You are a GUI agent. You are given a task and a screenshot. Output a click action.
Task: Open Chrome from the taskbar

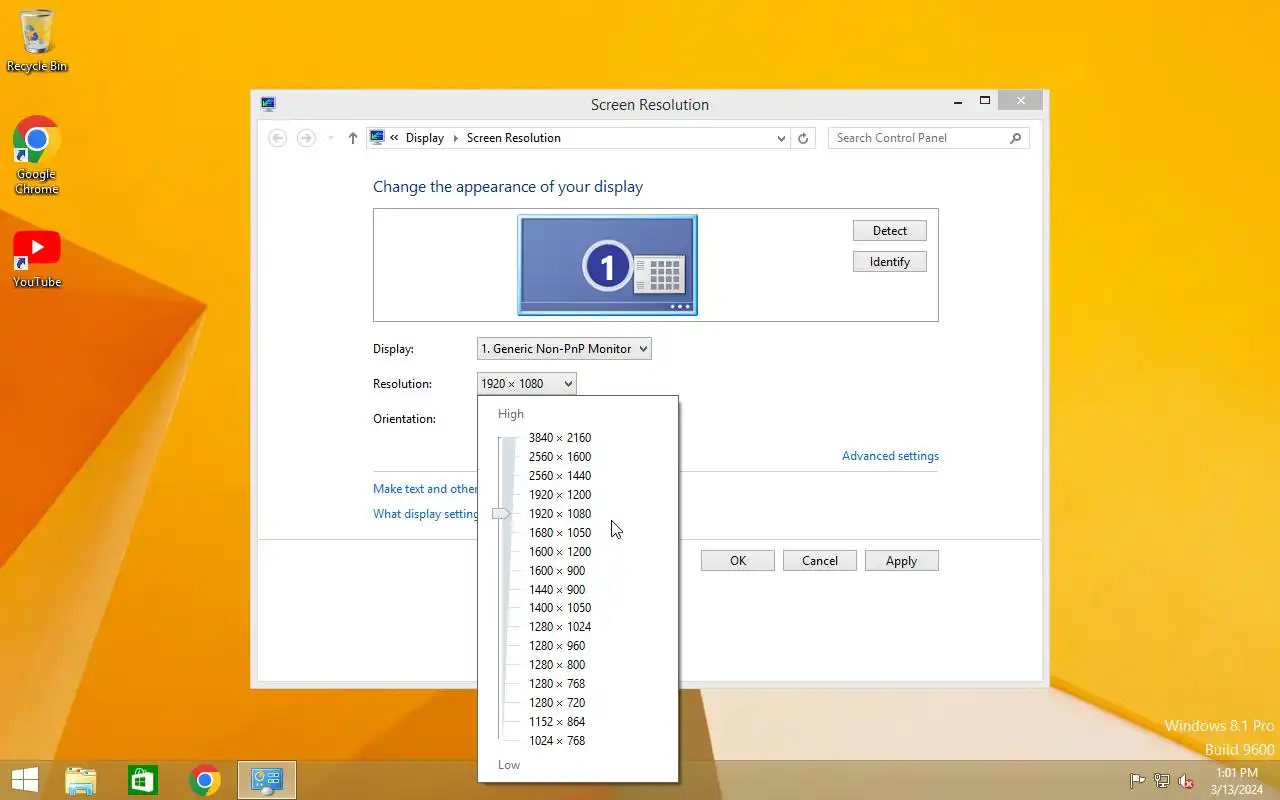[205, 780]
